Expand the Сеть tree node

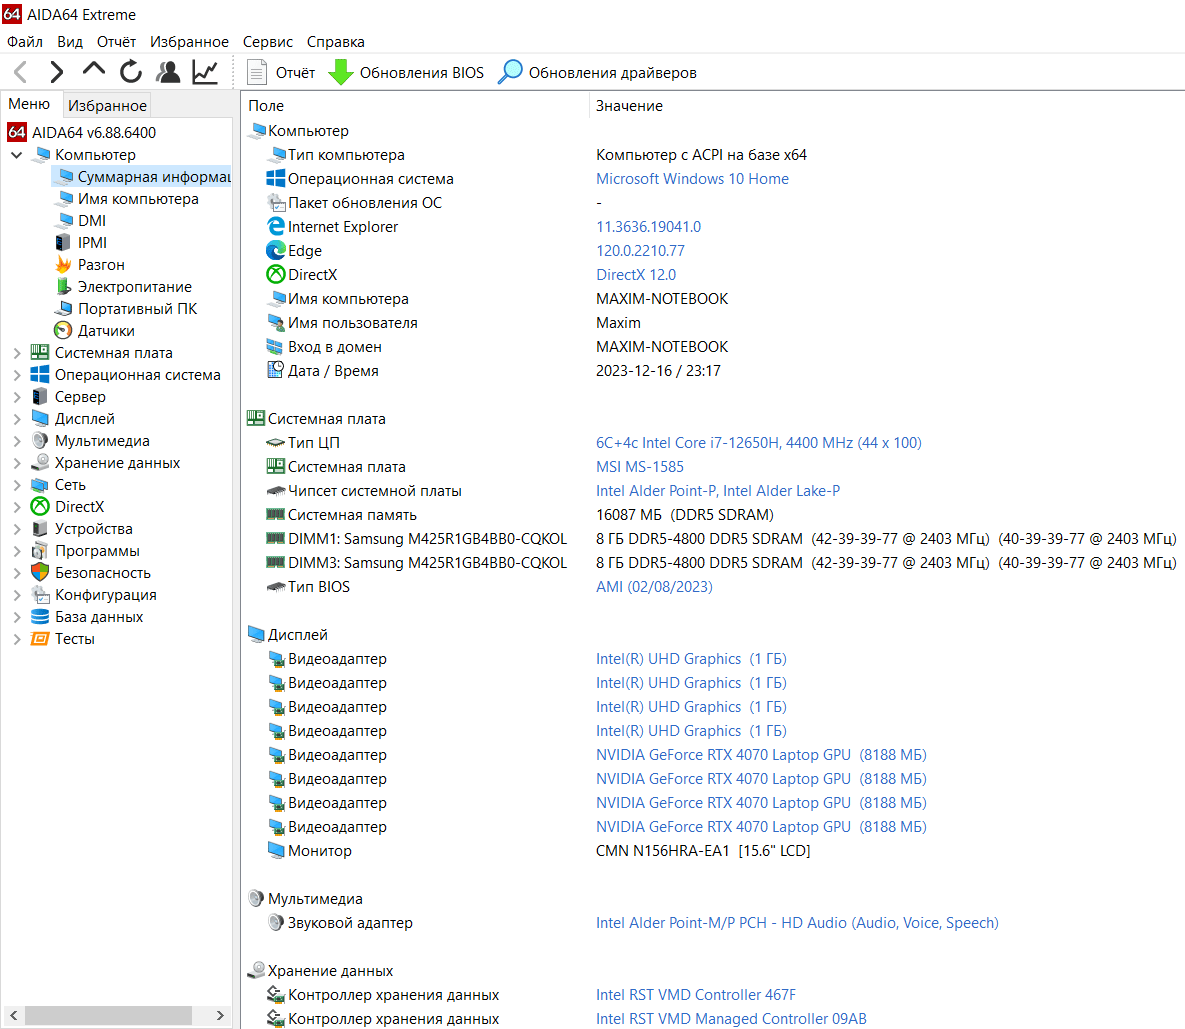(17, 485)
